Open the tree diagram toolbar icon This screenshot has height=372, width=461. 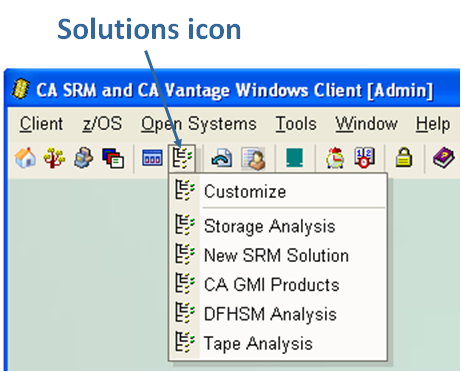pyautogui.click(x=54, y=158)
